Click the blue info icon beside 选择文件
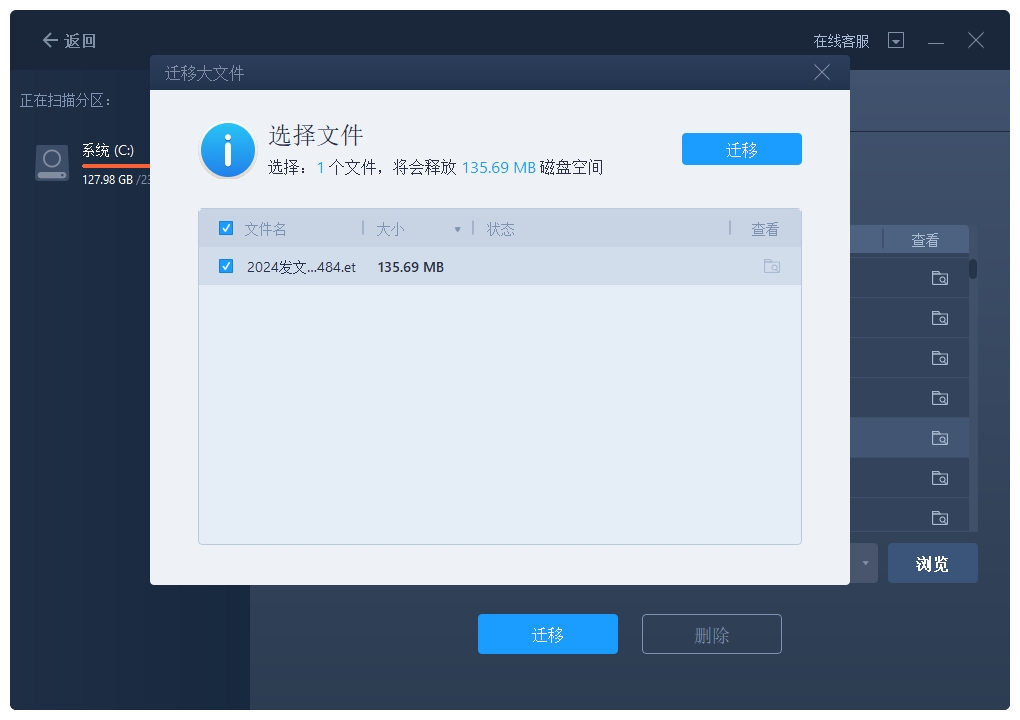The width and height of the screenshot is (1020, 720). (x=228, y=151)
